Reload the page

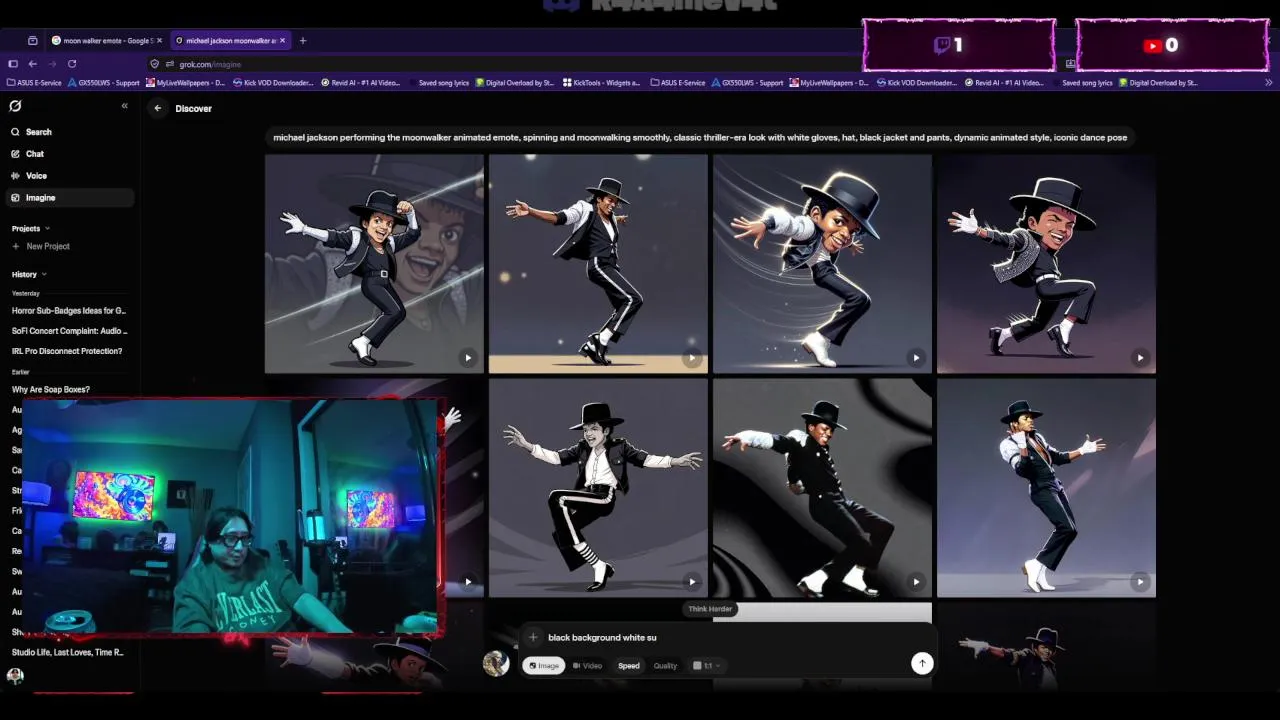click(72, 64)
